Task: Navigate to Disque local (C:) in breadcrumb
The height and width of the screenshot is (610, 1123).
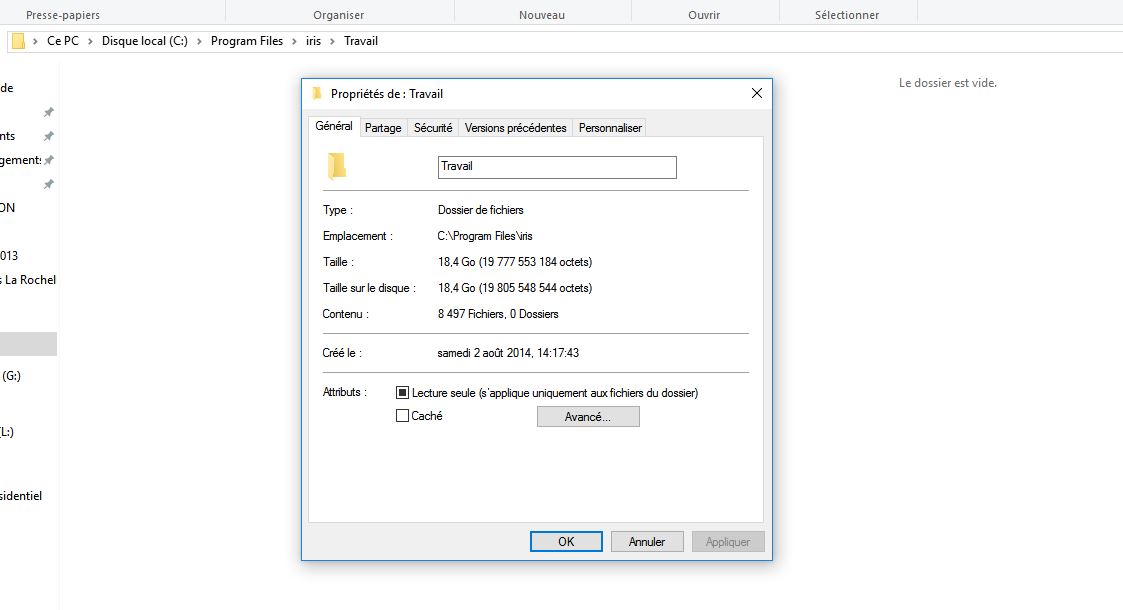Action: click(x=145, y=41)
